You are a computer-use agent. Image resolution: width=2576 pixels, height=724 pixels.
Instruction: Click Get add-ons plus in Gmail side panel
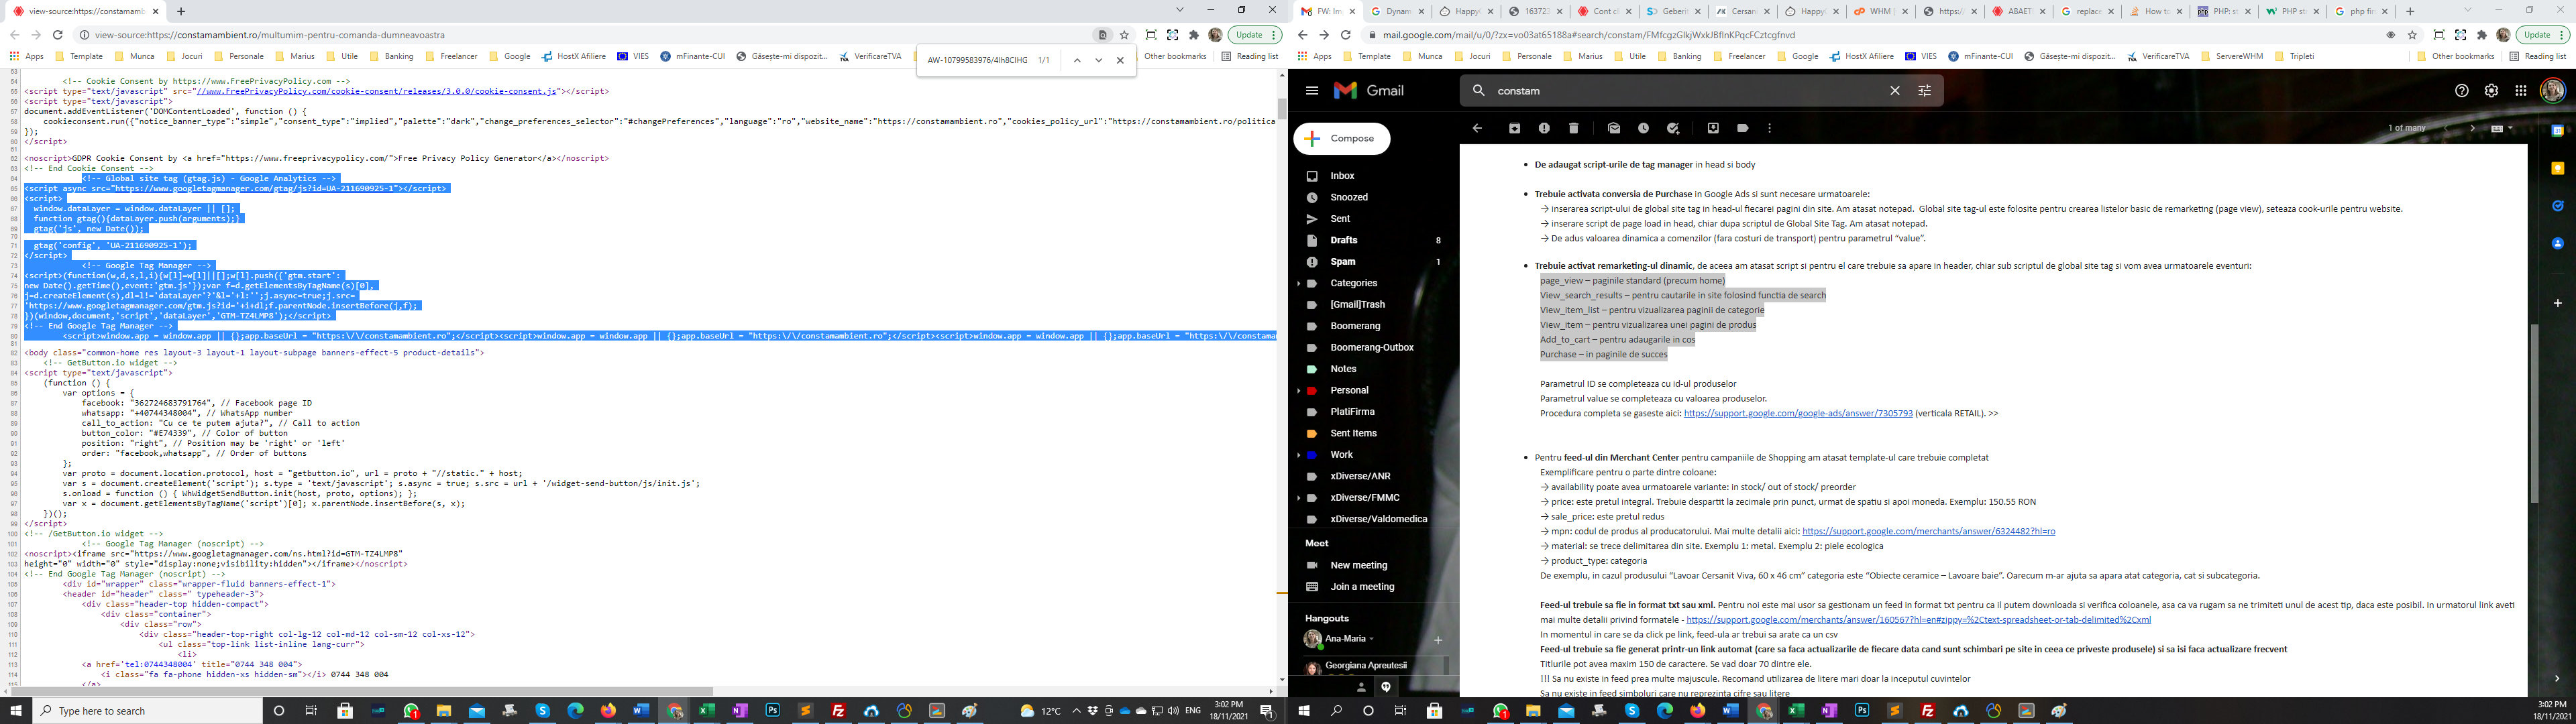[2558, 302]
